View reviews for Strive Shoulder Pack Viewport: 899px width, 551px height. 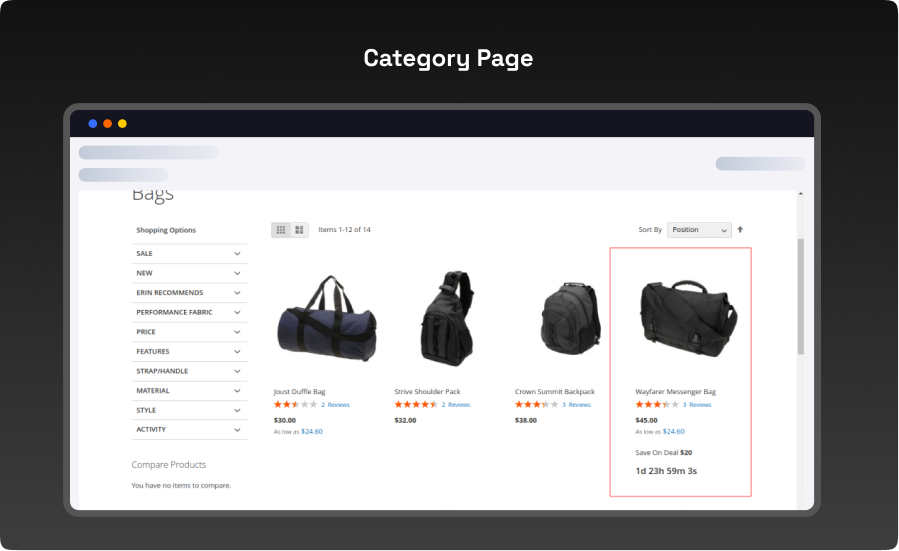point(456,405)
